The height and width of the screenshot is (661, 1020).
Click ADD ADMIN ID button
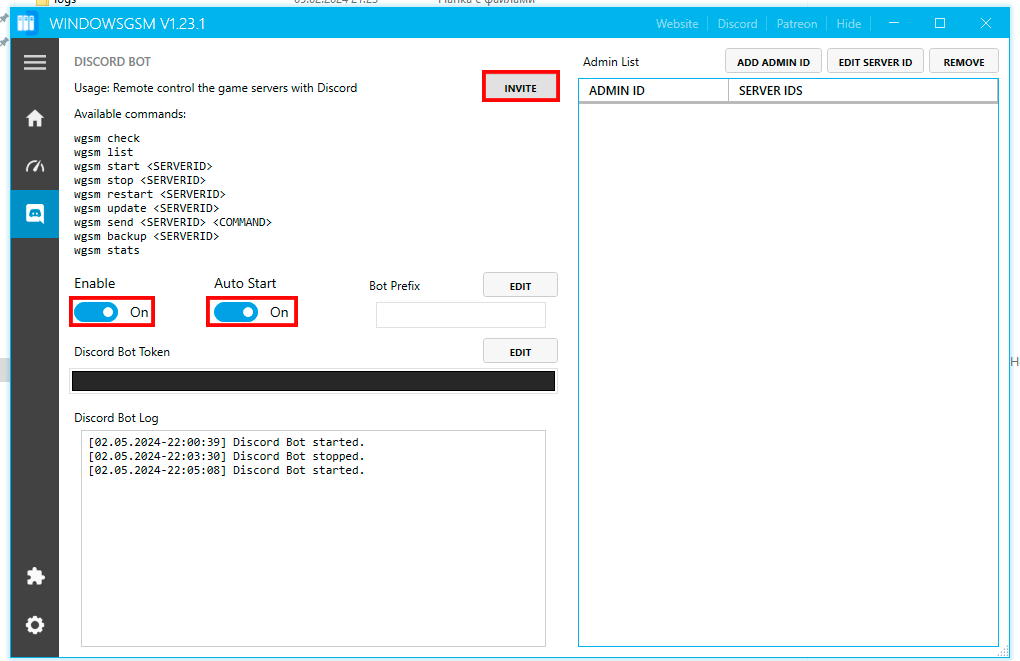pos(773,62)
